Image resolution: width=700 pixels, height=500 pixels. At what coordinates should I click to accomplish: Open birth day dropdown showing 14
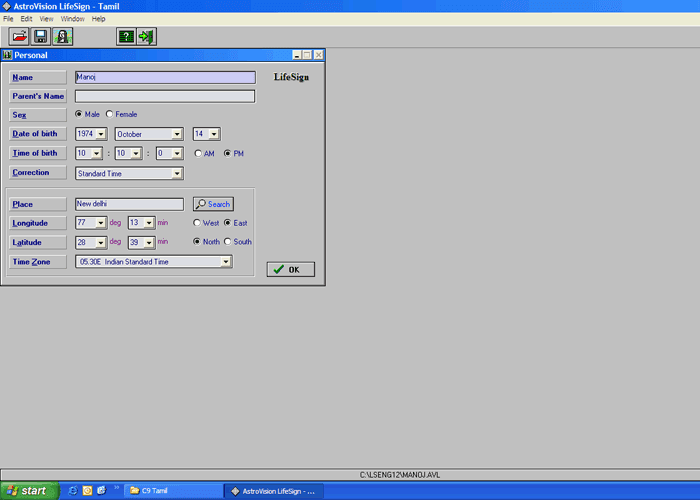(214, 134)
